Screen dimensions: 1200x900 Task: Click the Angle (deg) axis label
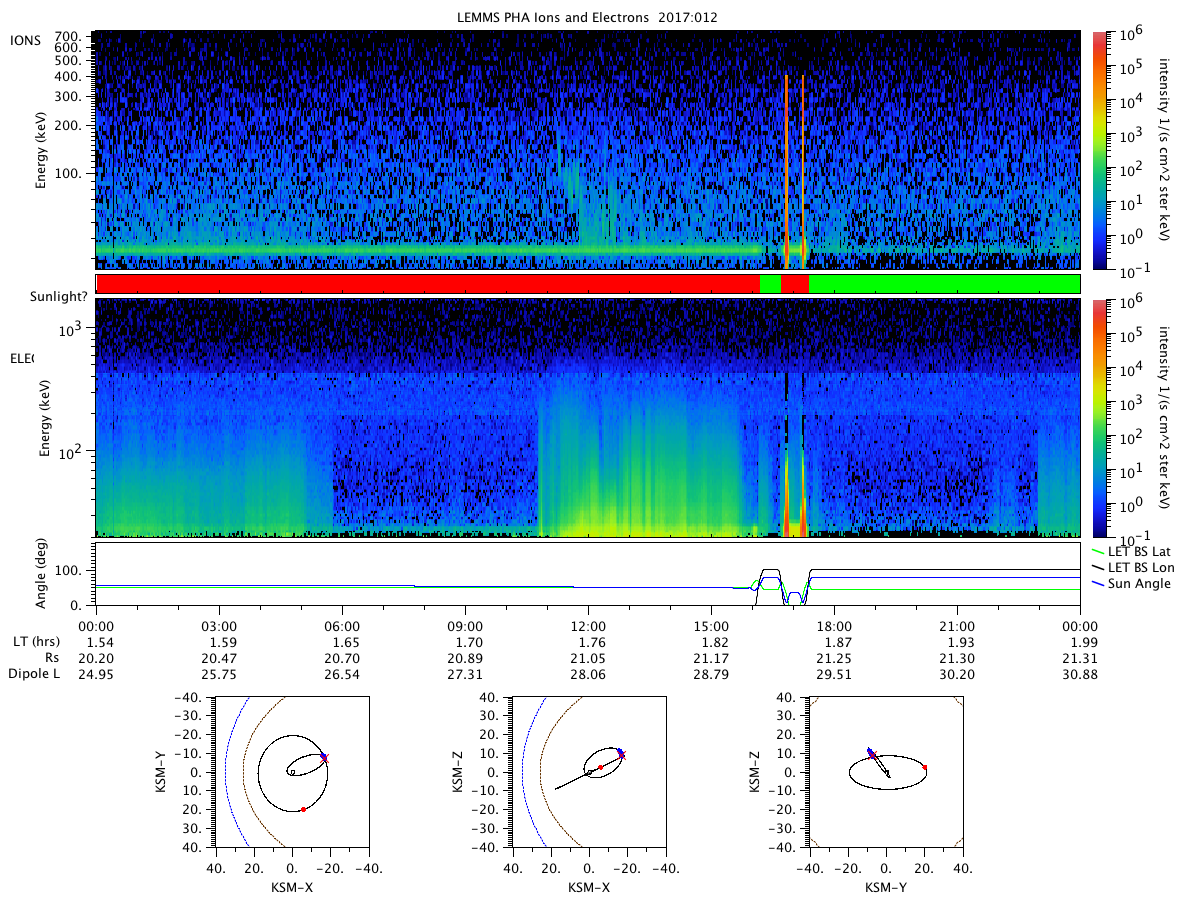click(43, 575)
